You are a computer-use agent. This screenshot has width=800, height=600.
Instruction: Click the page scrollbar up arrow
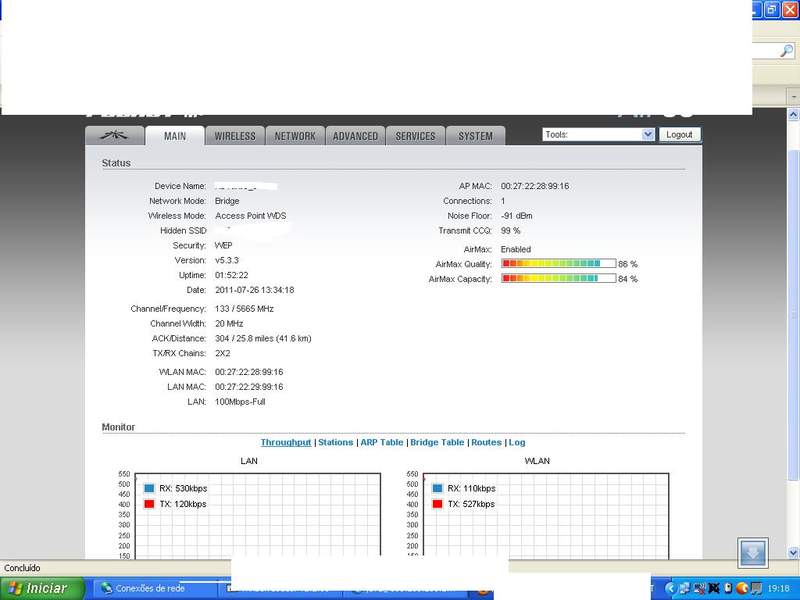793,115
